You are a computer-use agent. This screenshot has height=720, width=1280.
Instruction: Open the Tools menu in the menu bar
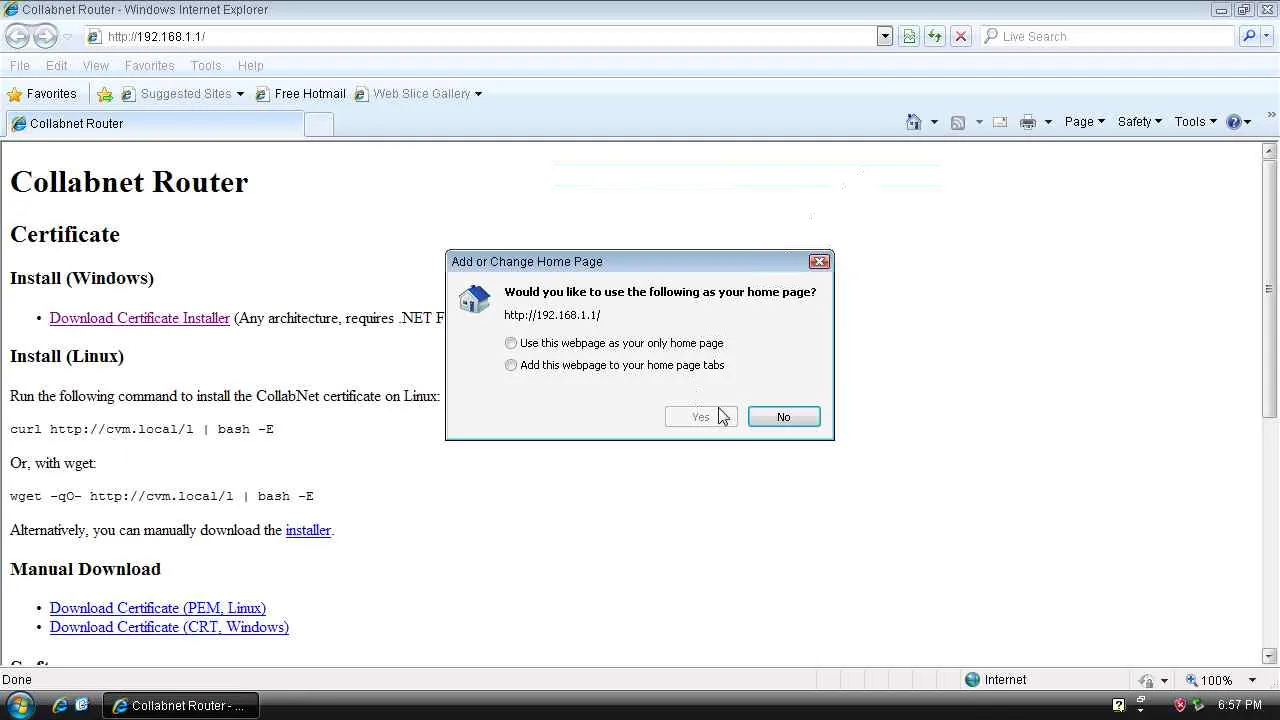click(x=206, y=66)
